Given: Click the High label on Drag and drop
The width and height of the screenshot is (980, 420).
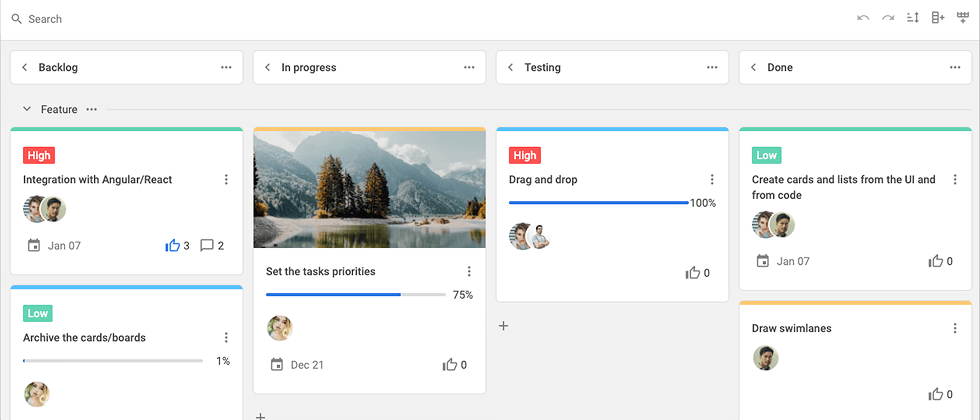Looking at the screenshot, I should [x=524, y=155].
